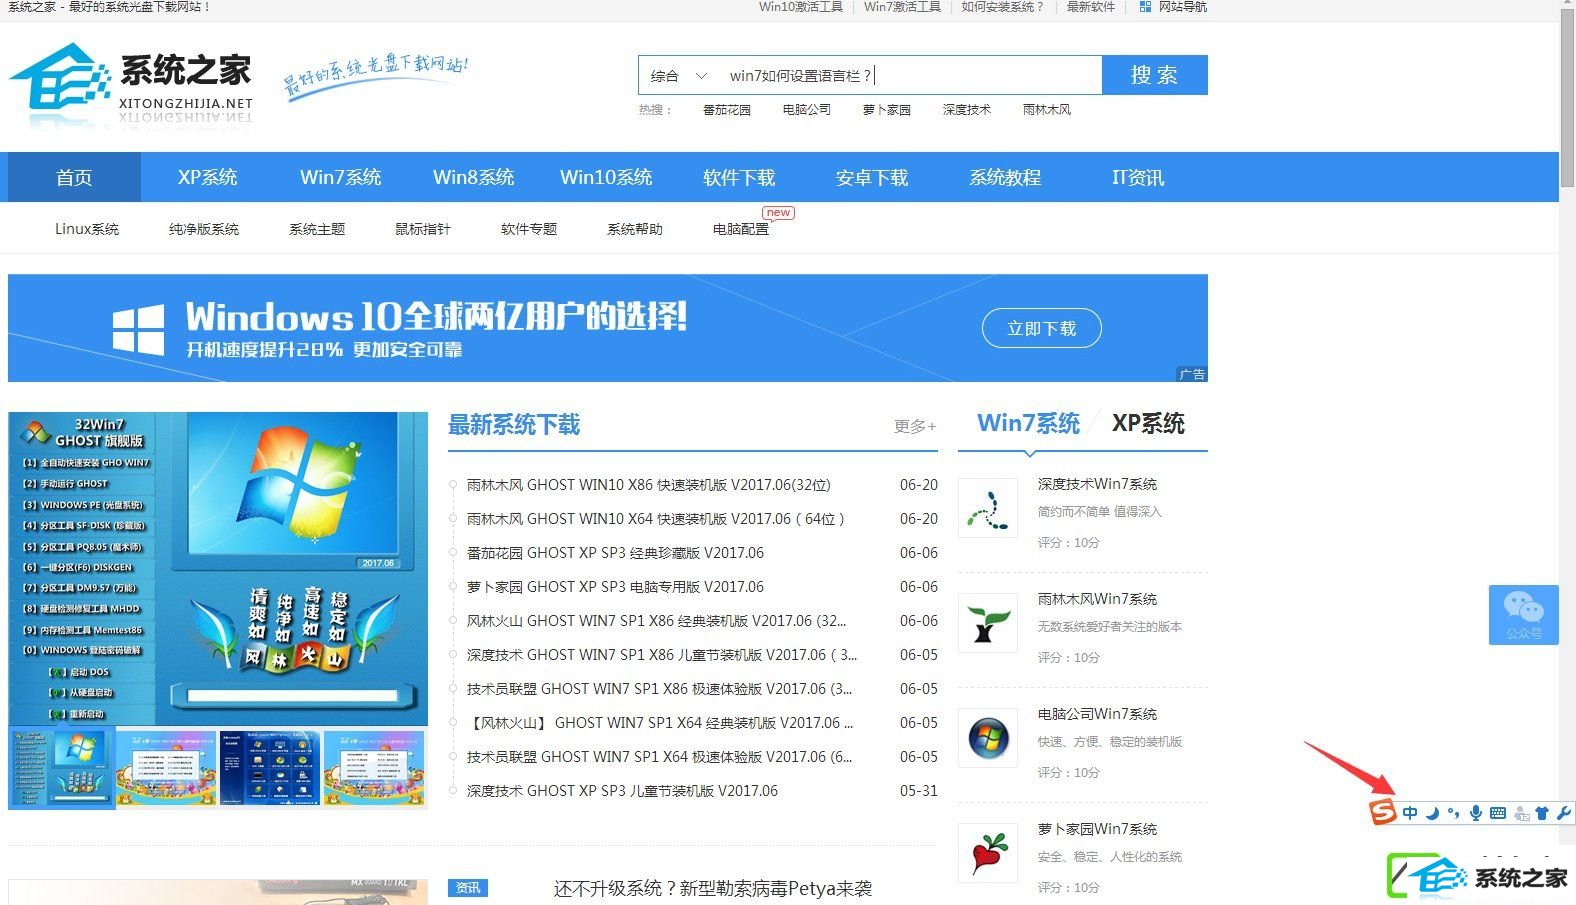Click the 深度技术Win7系统 logo icon
Screen dimensions: 1576x905
(x=988, y=507)
